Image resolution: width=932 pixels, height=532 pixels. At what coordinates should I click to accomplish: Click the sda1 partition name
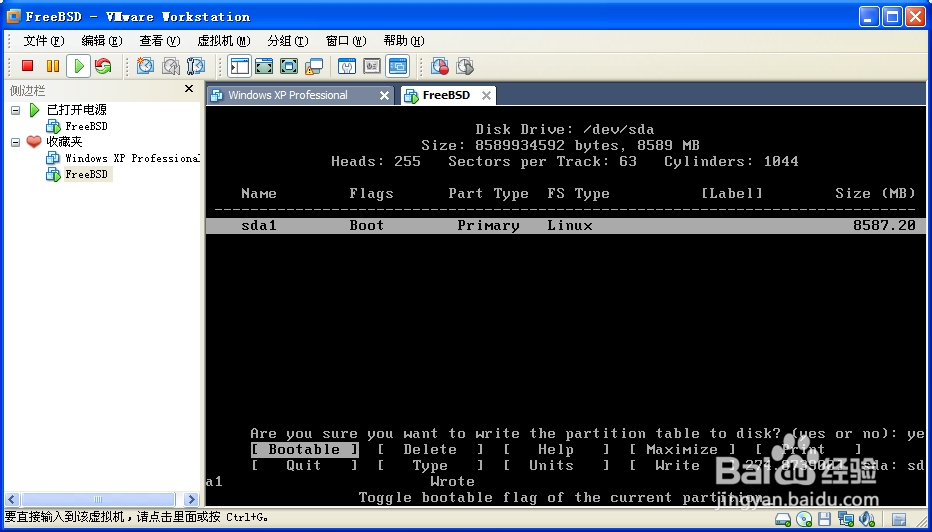[259, 226]
